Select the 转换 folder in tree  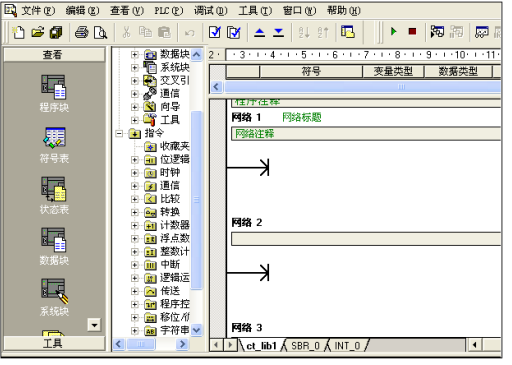[x=170, y=212]
